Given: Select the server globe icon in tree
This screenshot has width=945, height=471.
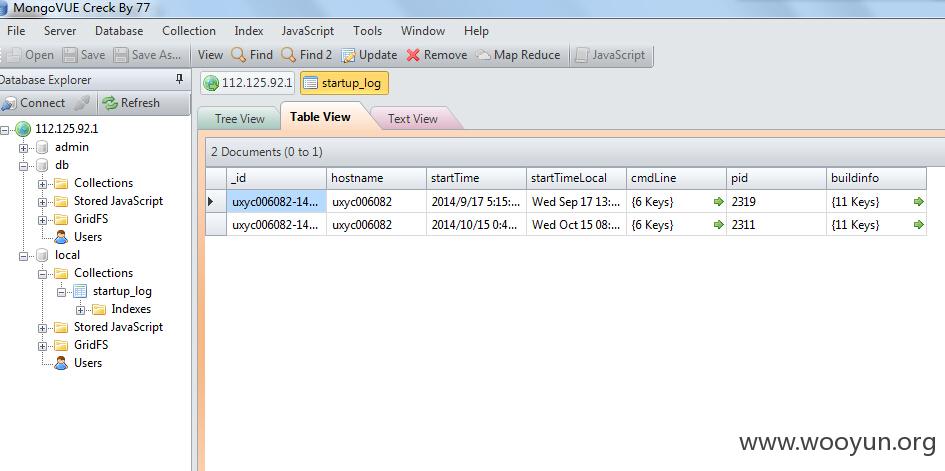Looking at the screenshot, I should 22,128.
